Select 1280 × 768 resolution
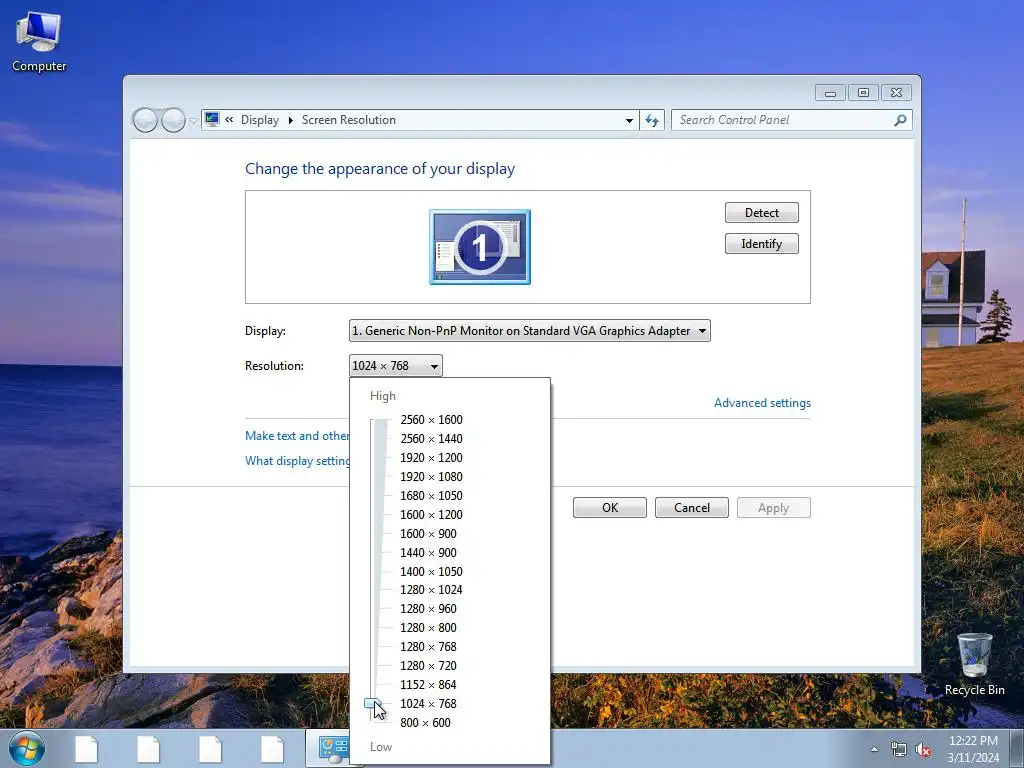Viewport: 1024px width, 768px height. click(x=428, y=647)
